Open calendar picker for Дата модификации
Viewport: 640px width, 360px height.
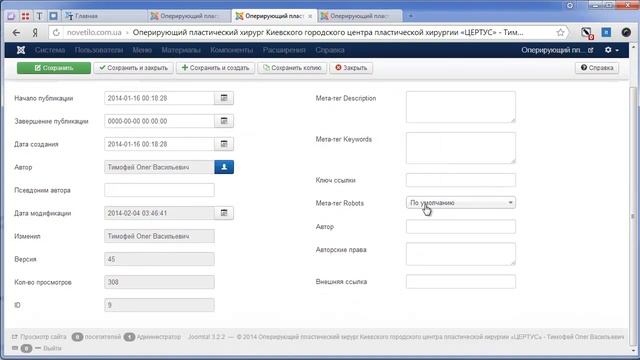point(224,213)
